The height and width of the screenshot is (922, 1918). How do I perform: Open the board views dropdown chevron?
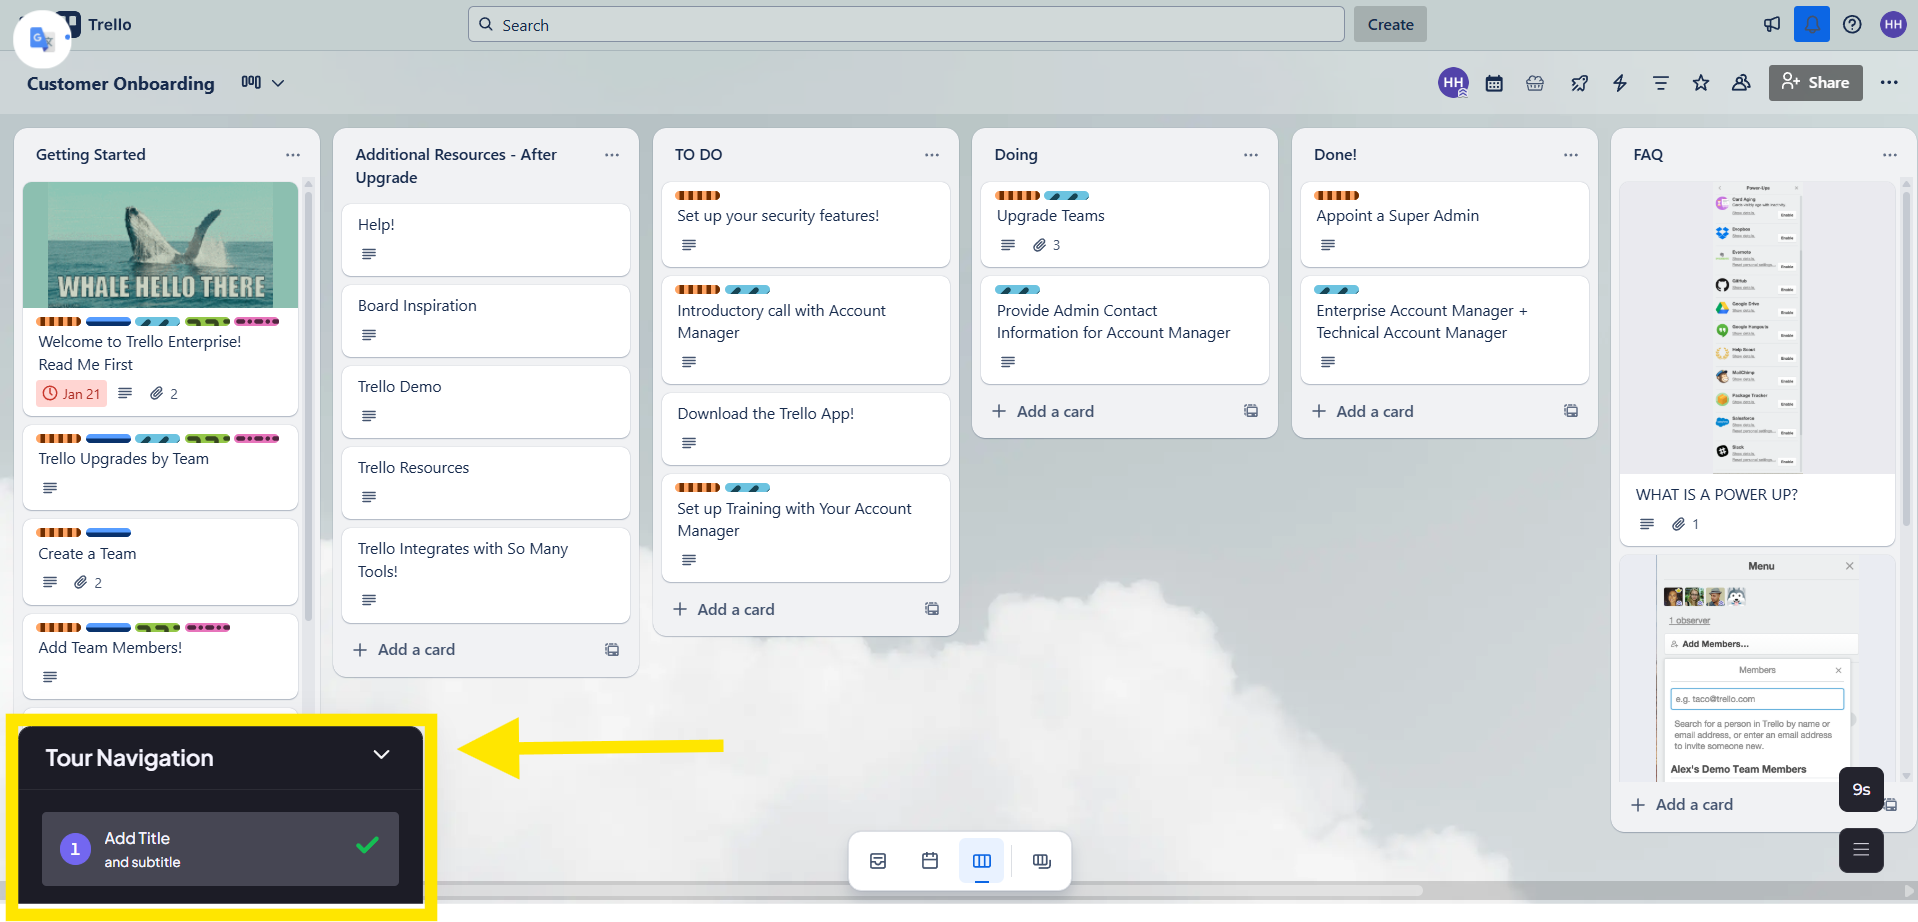(278, 83)
